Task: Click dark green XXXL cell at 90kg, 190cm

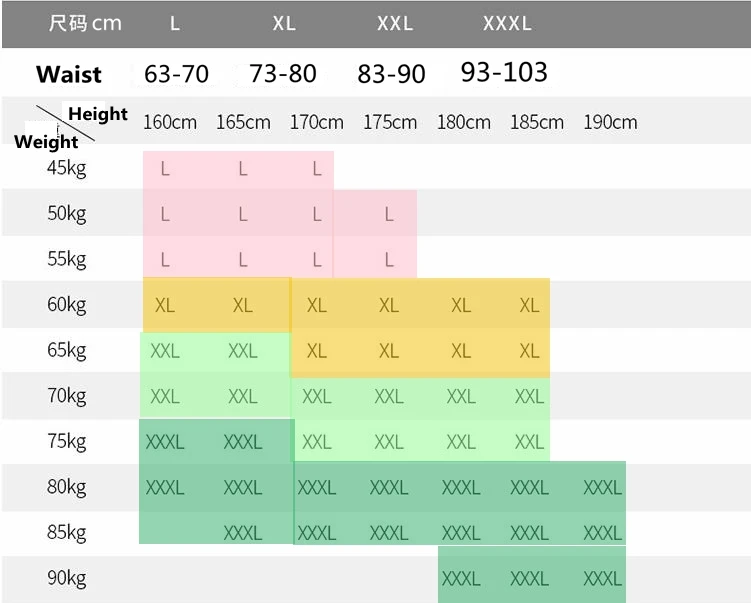Action: point(602,578)
